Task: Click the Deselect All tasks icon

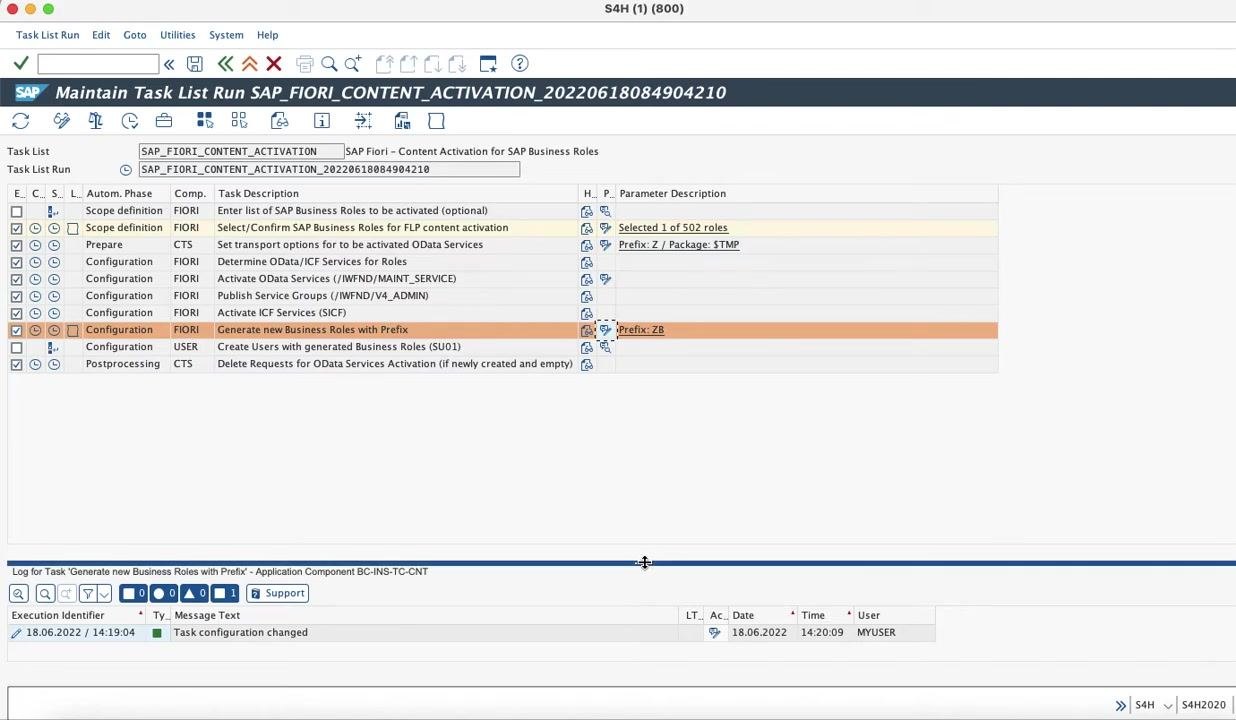Action: click(x=239, y=121)
